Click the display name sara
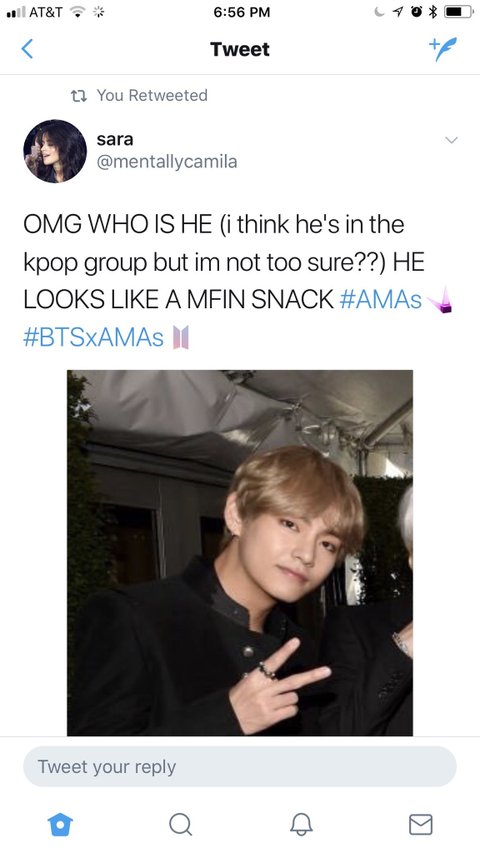This screenshot has width=480, height=853. click(115, 139)
